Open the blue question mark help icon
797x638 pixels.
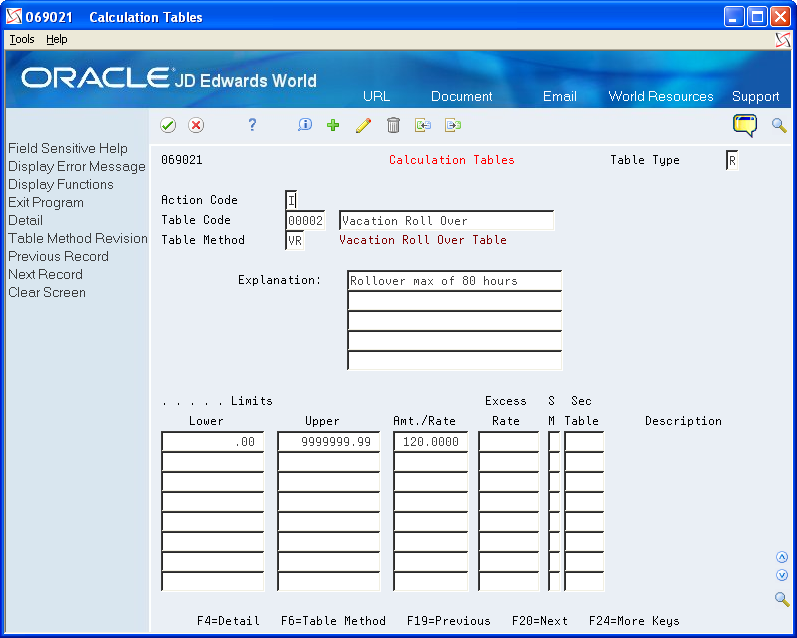point(252,125)
